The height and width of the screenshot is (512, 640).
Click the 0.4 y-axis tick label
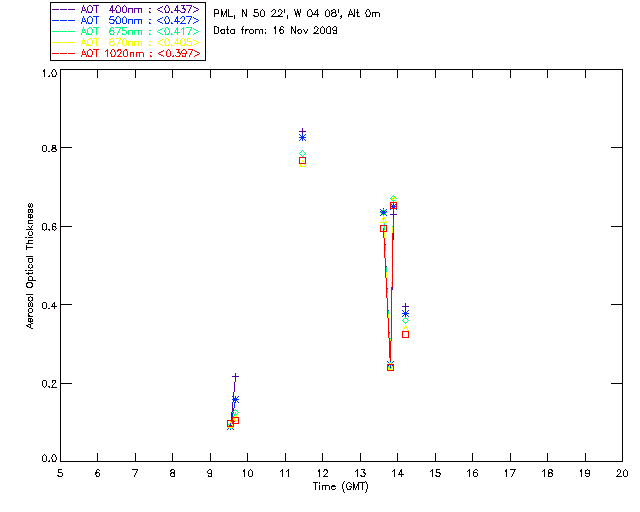tap(49, 305)
